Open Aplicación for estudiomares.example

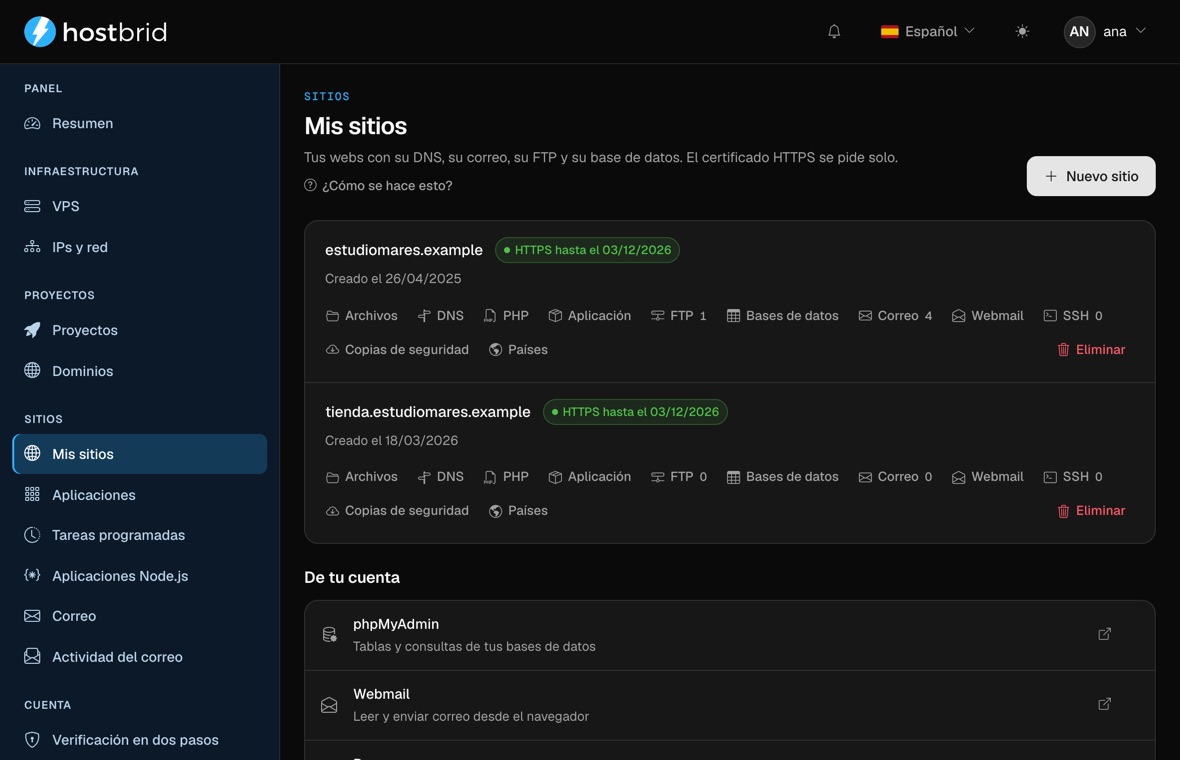(589, 315)
